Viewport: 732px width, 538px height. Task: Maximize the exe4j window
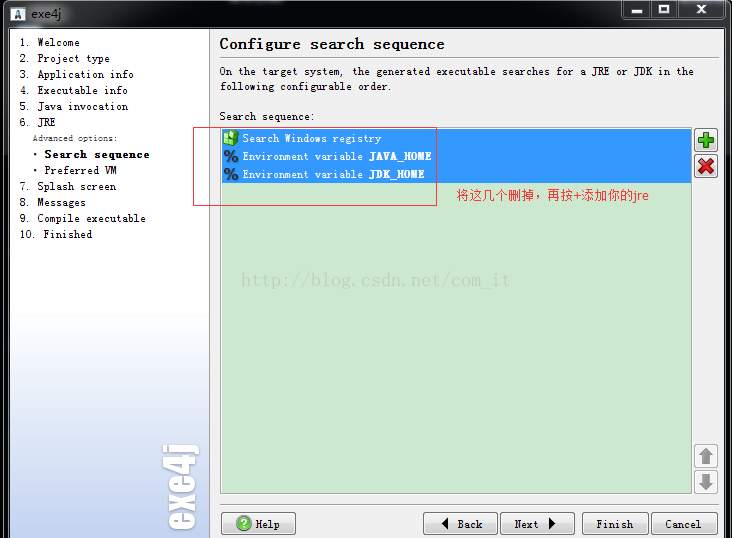[x=664, y=9]
